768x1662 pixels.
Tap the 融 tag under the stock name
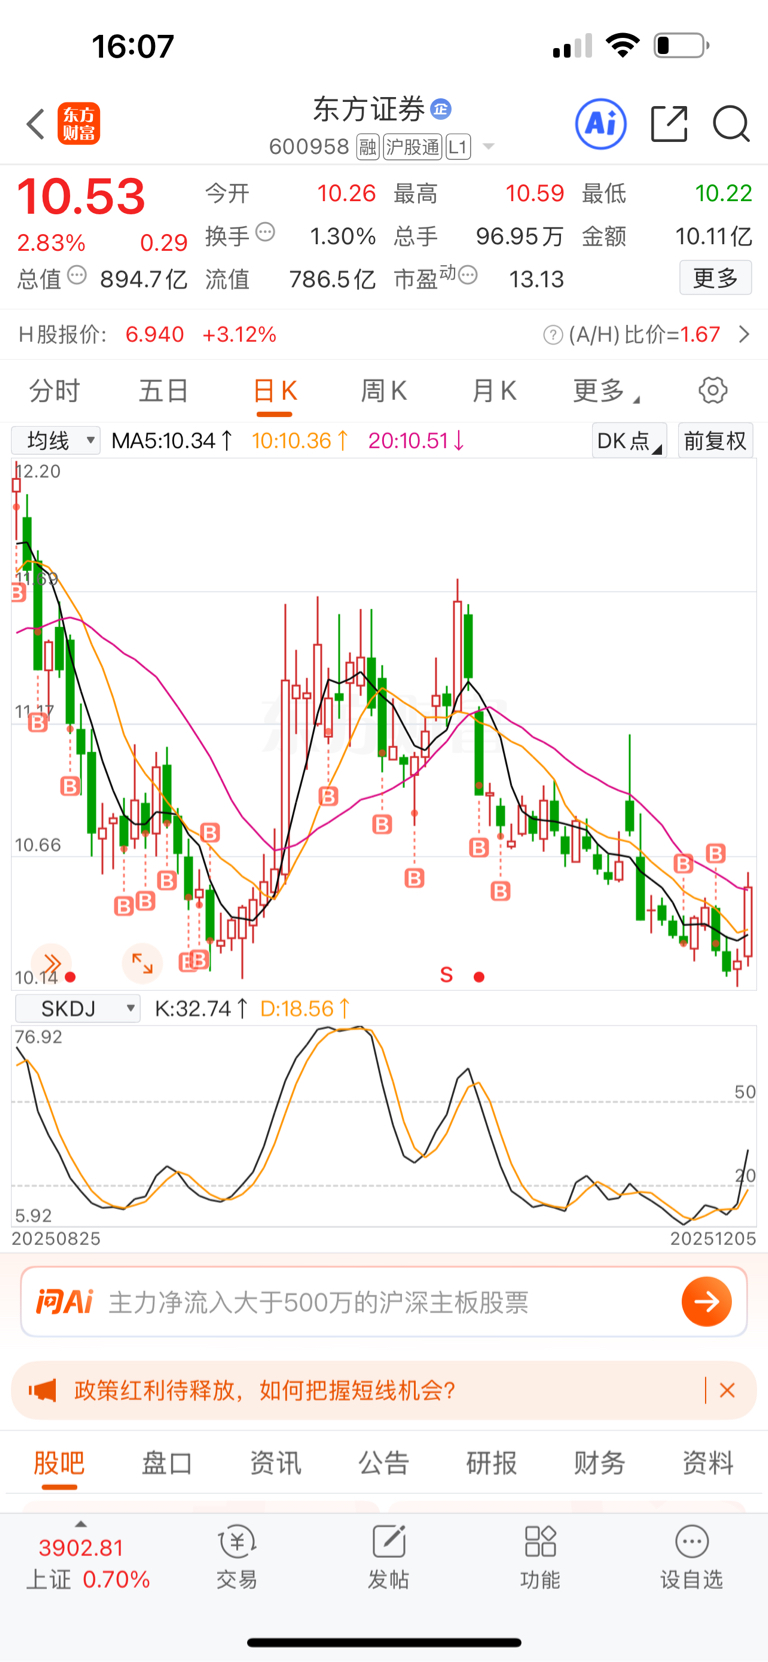point(368,147)
